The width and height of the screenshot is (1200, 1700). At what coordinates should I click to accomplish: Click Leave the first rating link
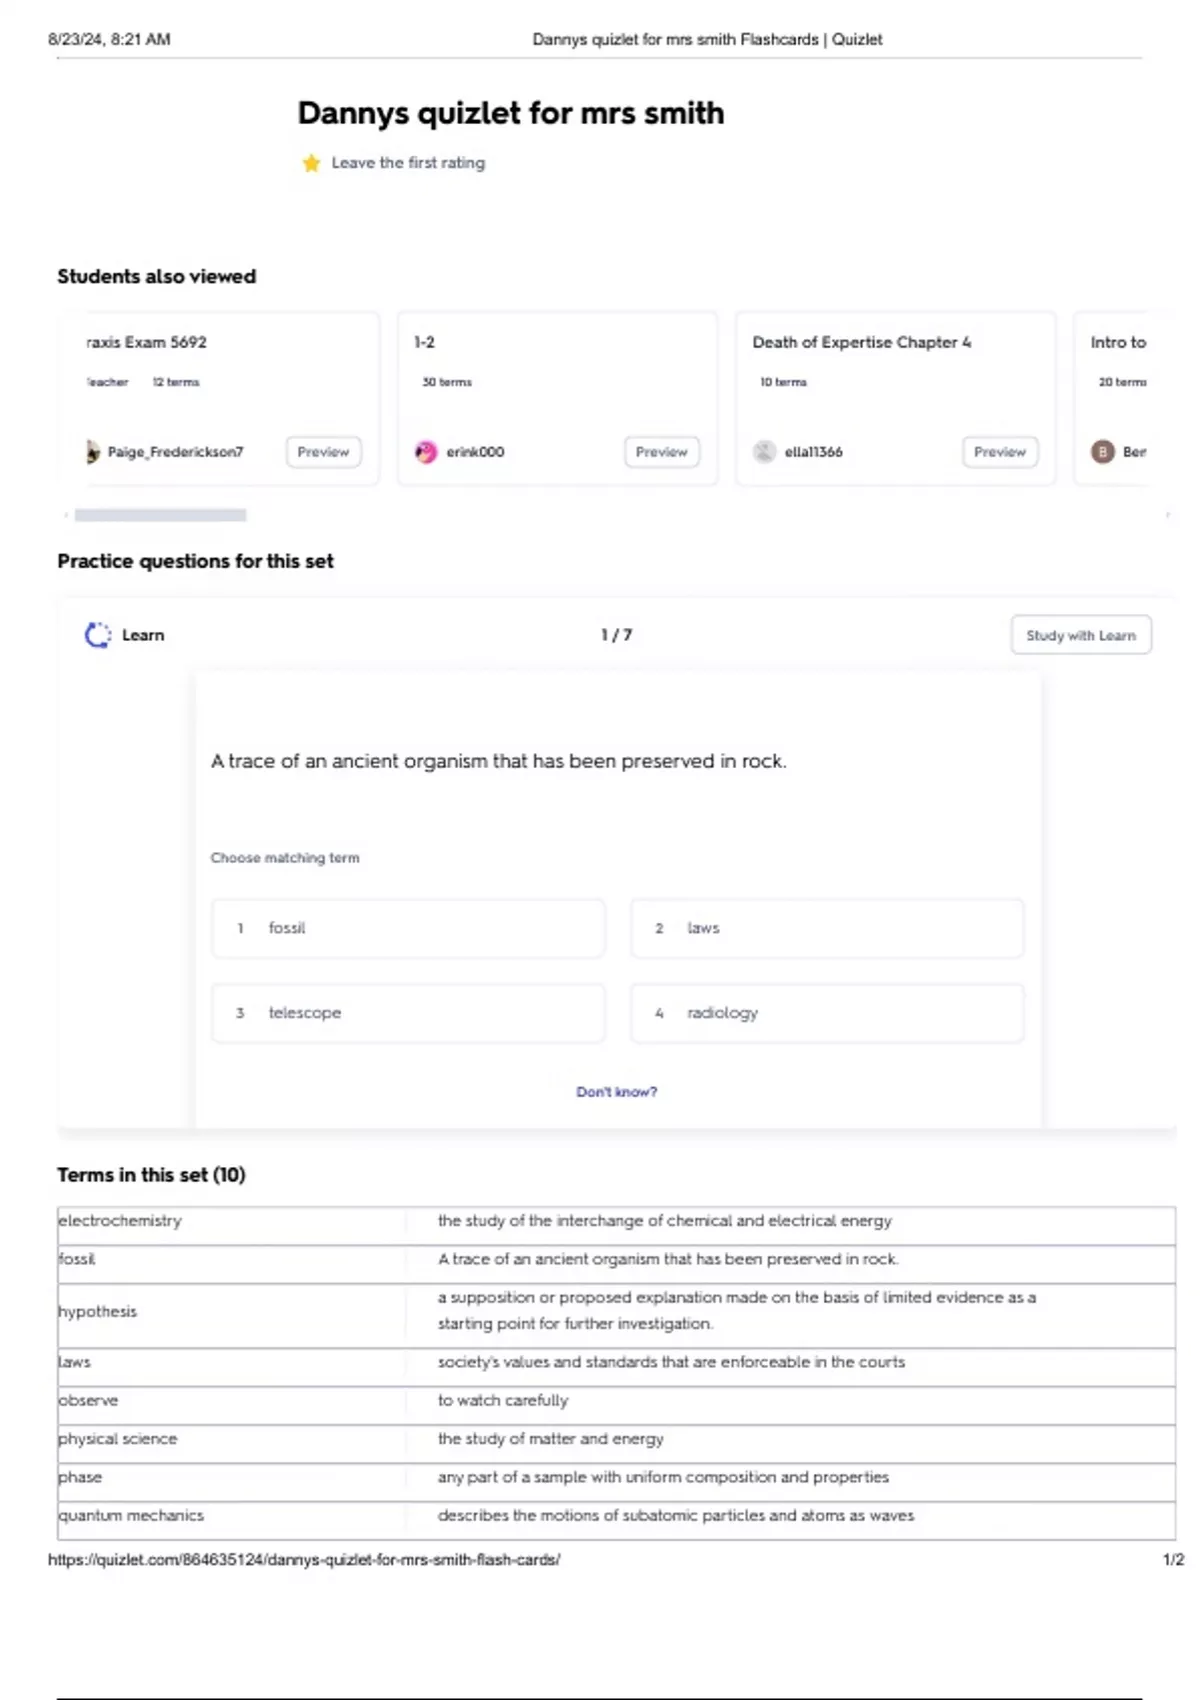point(408,163)
